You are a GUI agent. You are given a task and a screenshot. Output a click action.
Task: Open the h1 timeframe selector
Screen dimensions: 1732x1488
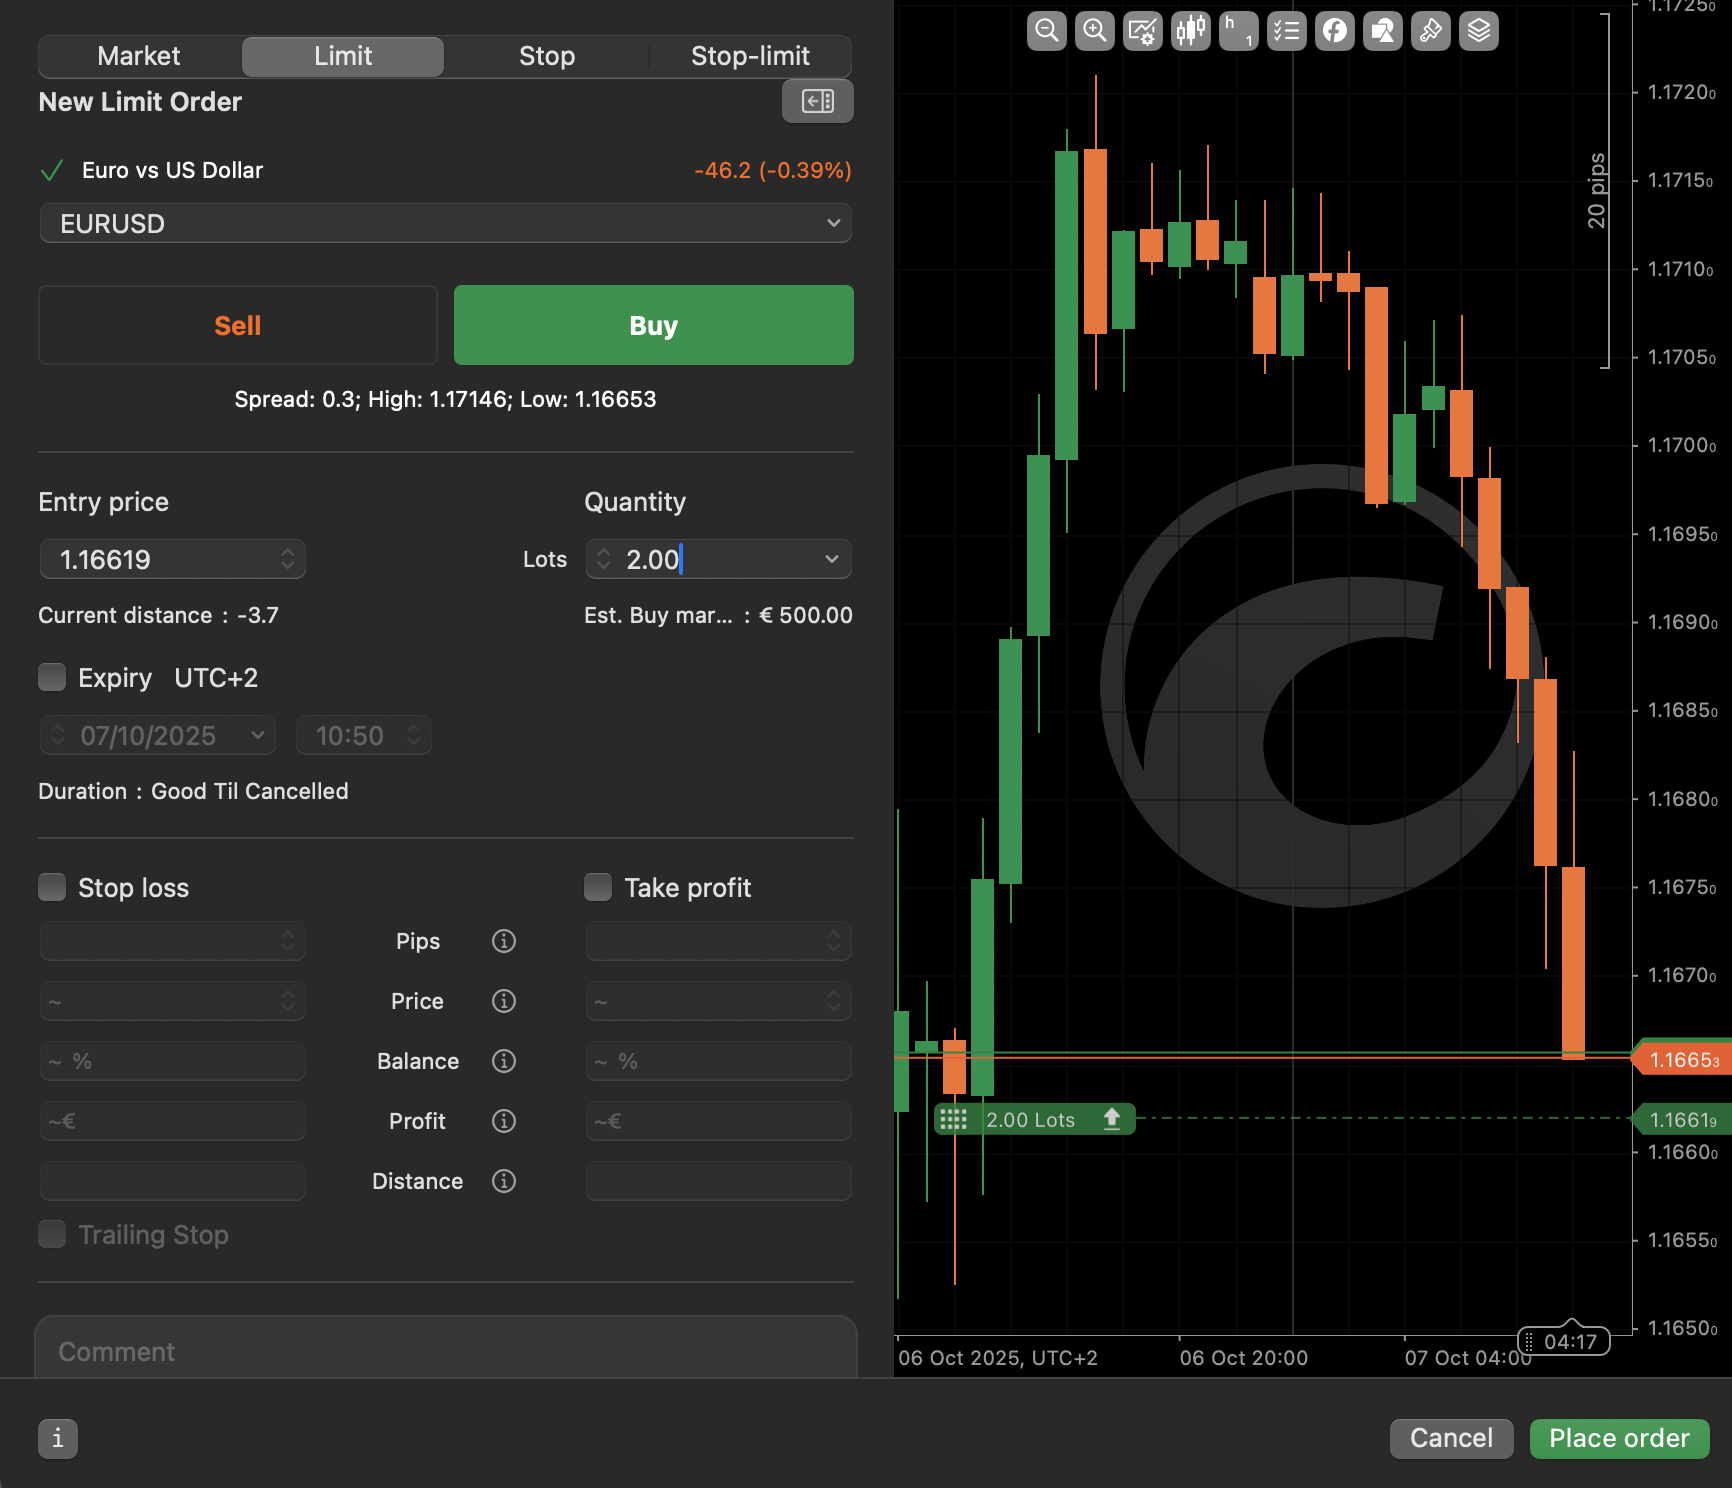click(x=1238, y=31)
